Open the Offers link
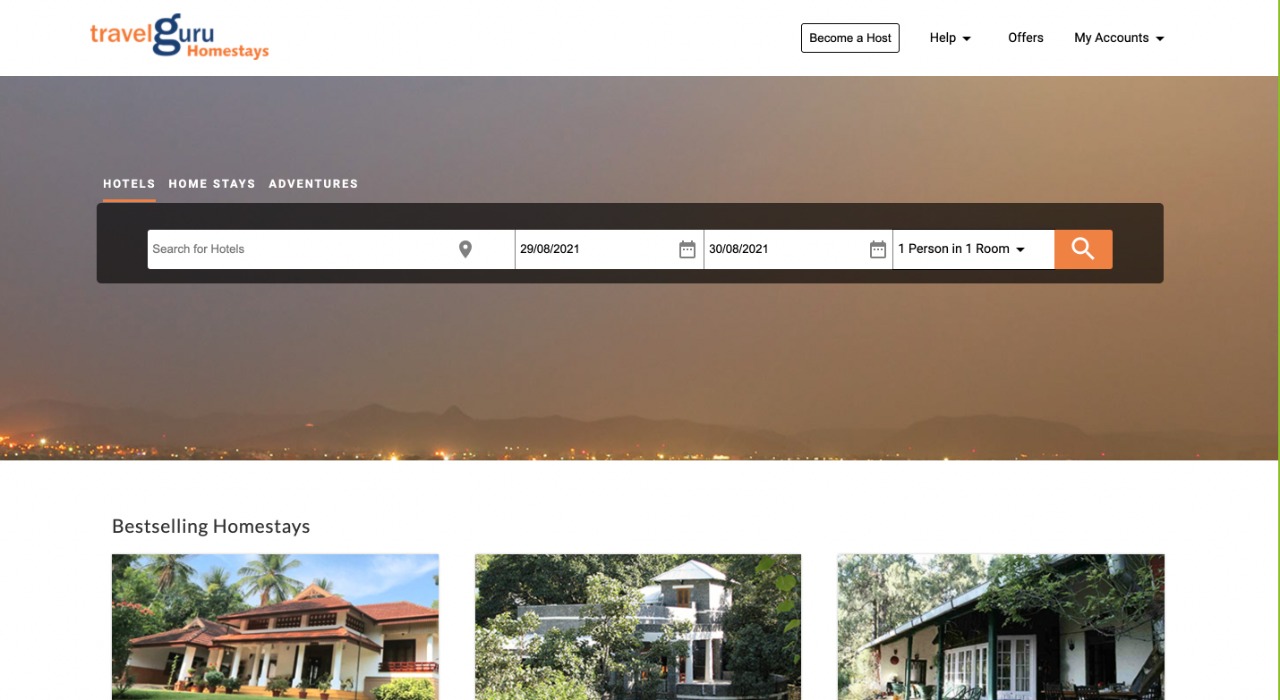Screen dimensions: 1280x700 click(x=1026, y=38)
